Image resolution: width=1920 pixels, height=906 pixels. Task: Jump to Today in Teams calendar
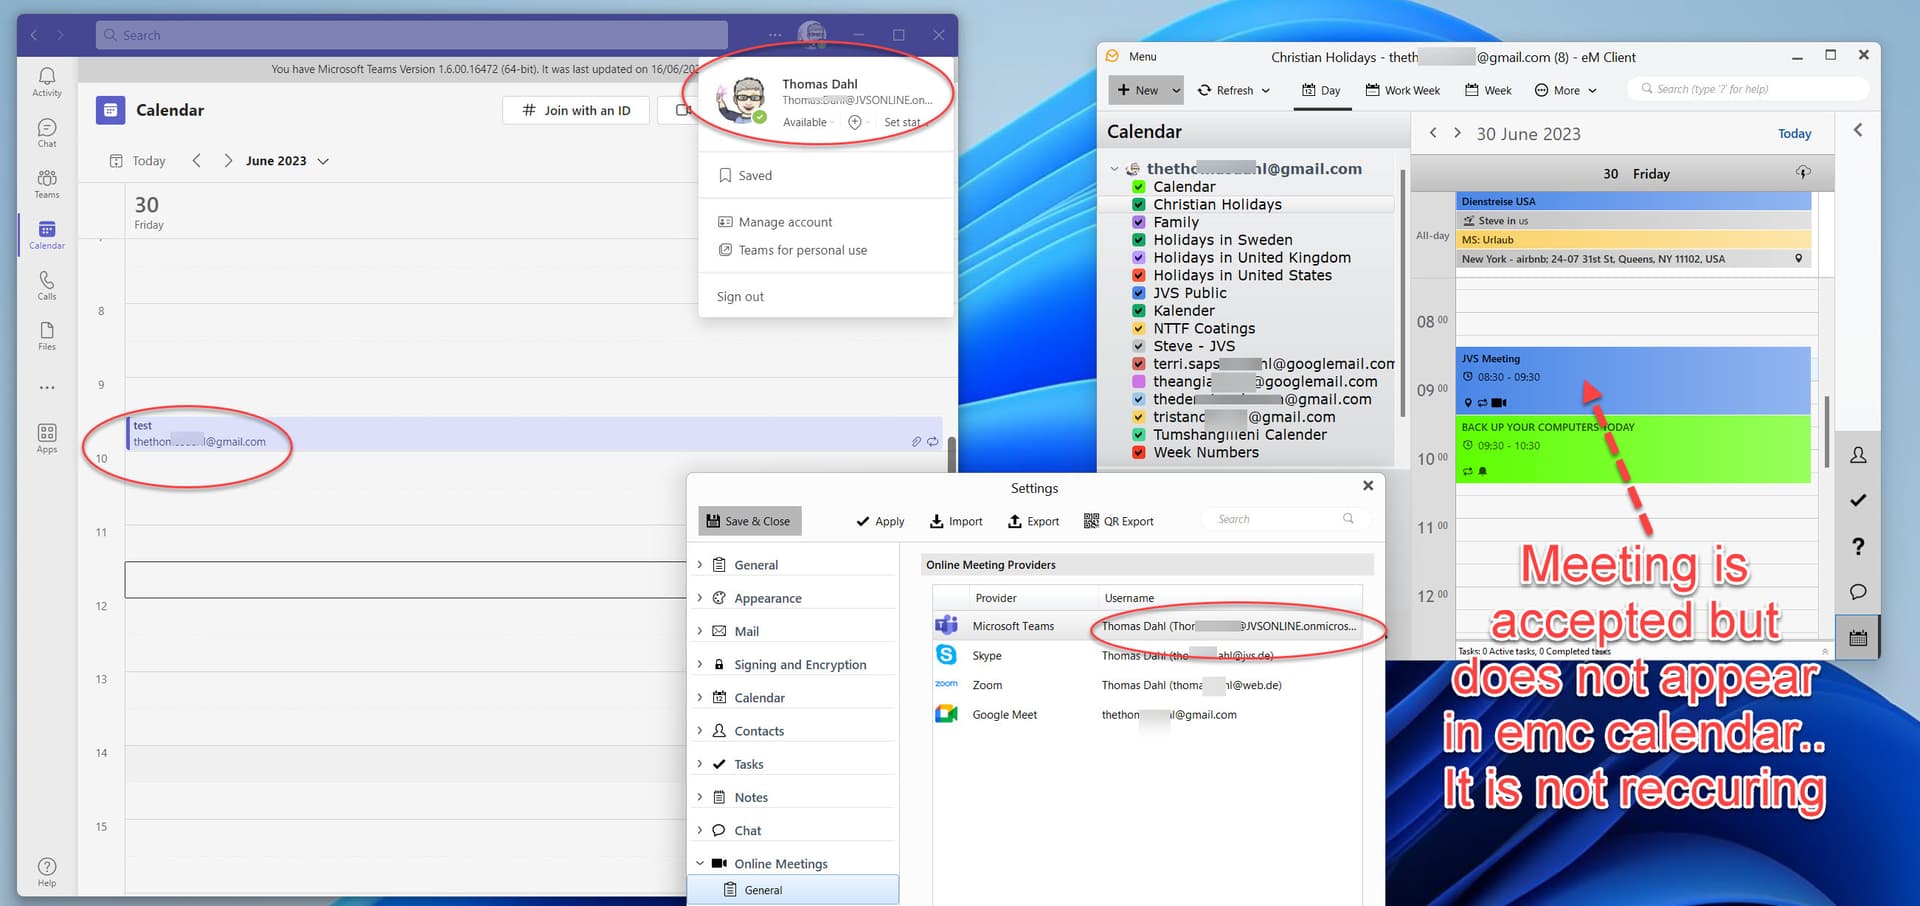[x=138, y=161]
